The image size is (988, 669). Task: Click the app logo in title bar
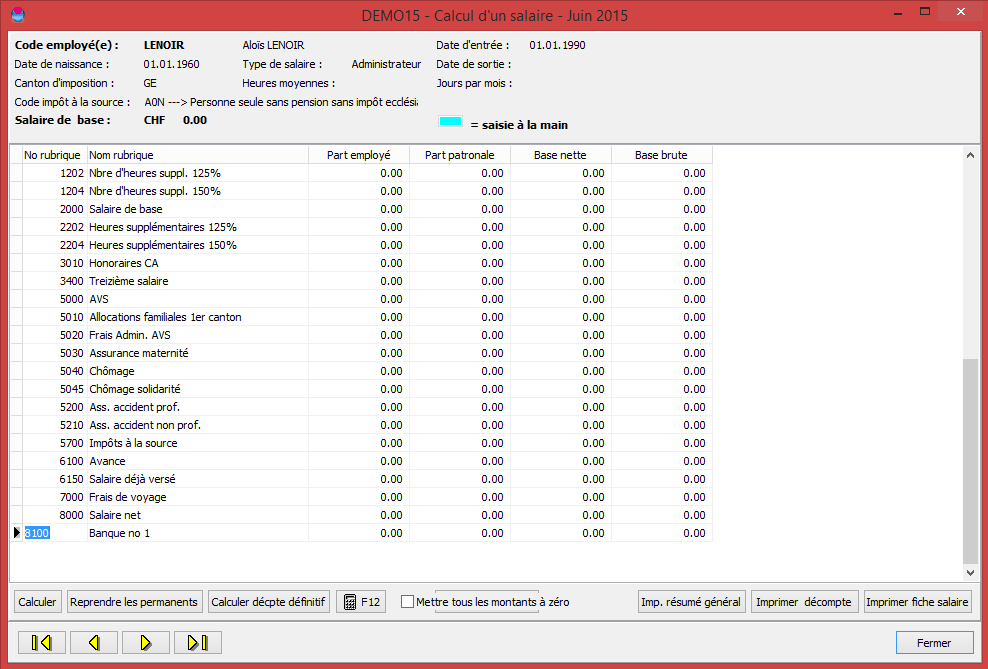point(18,14)
